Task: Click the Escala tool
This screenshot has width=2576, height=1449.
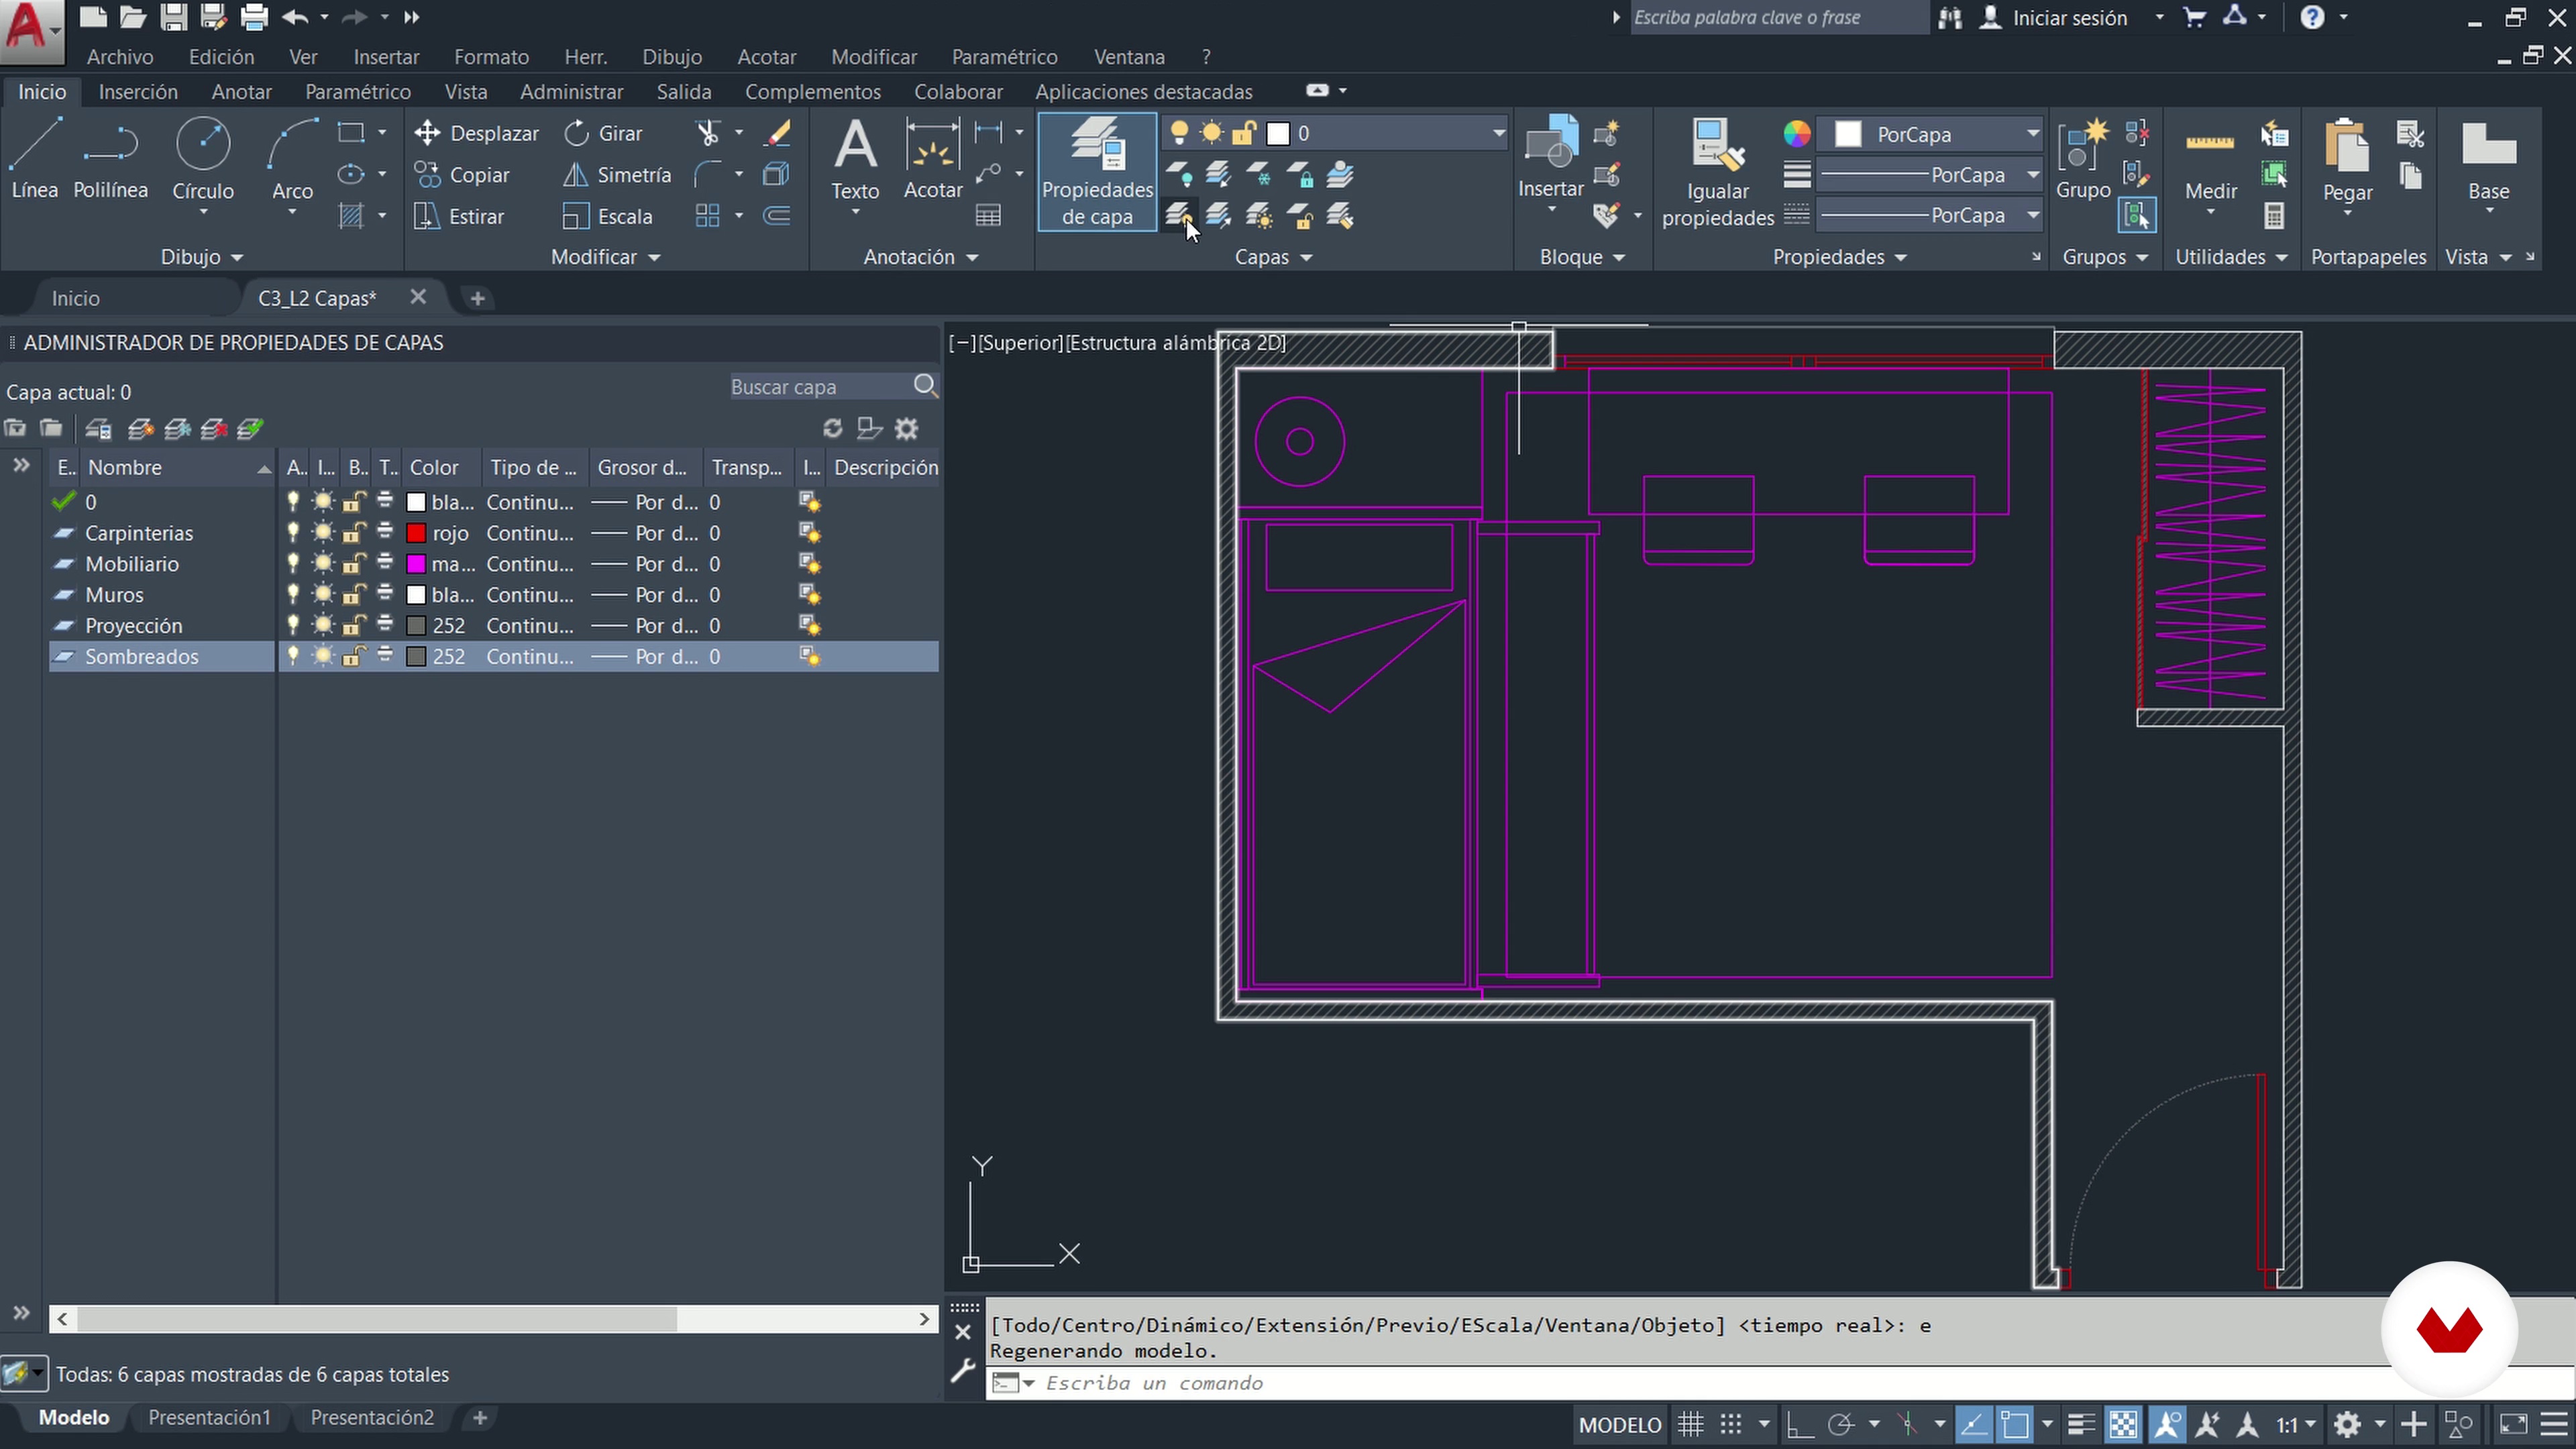Action: pyautogui.click(x=607, y=216)
